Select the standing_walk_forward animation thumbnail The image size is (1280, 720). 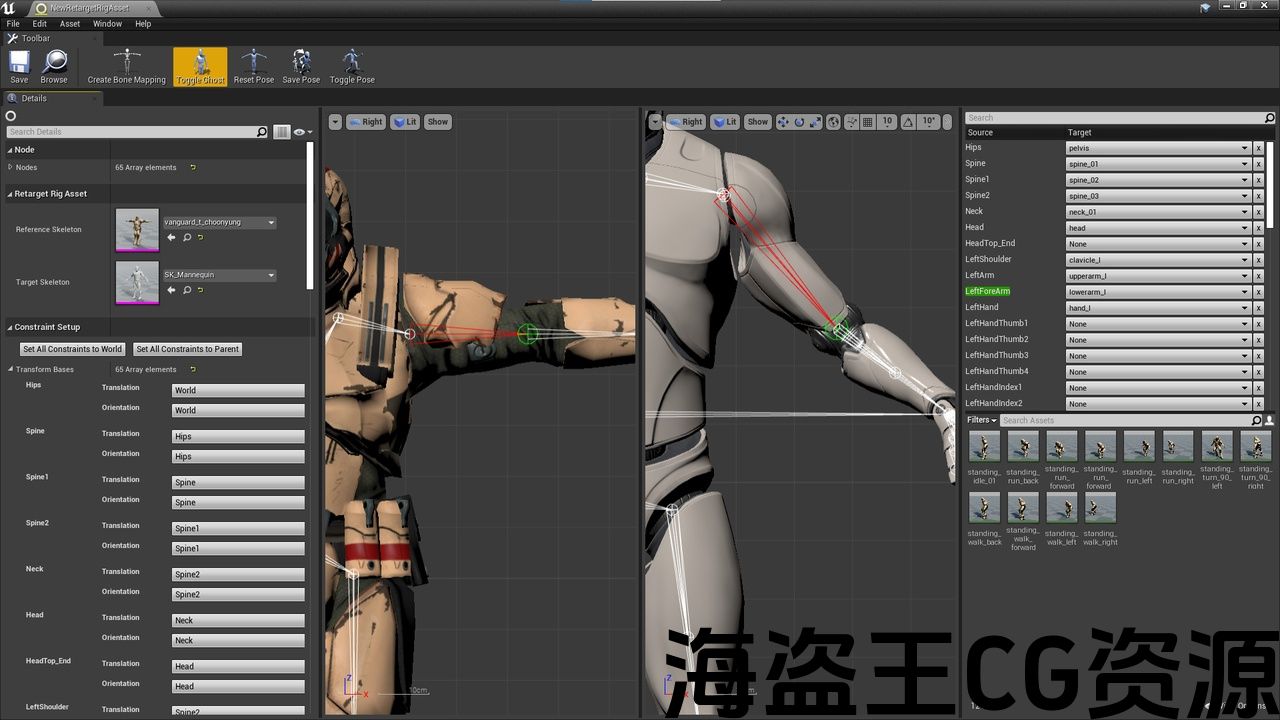1023,508
